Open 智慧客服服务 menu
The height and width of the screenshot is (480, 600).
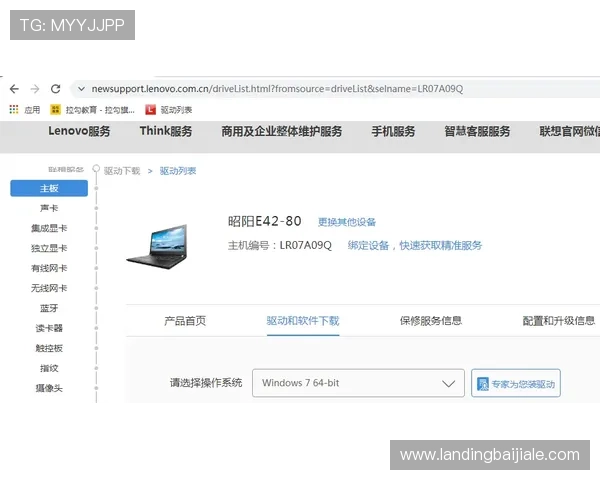click(477, 131)
